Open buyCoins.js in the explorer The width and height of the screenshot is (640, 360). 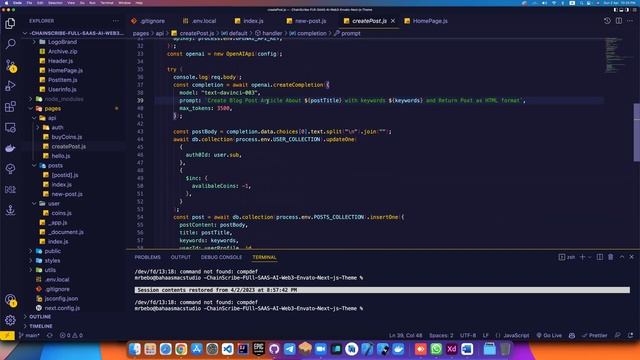click(67, 137)
